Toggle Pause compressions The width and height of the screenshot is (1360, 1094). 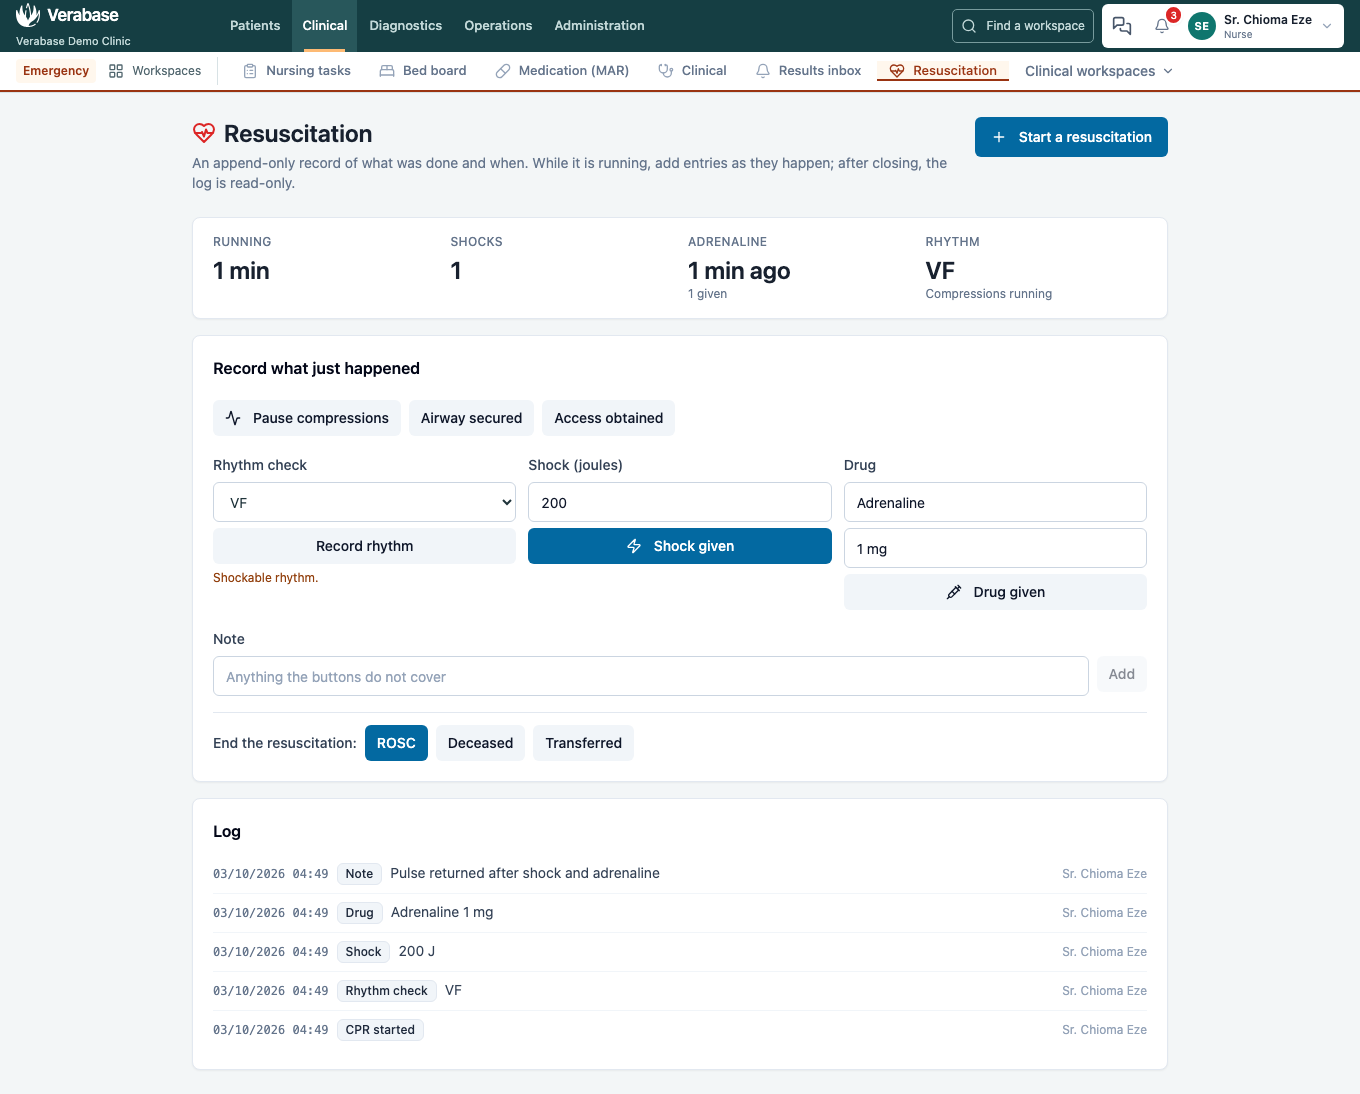point(307,418)
